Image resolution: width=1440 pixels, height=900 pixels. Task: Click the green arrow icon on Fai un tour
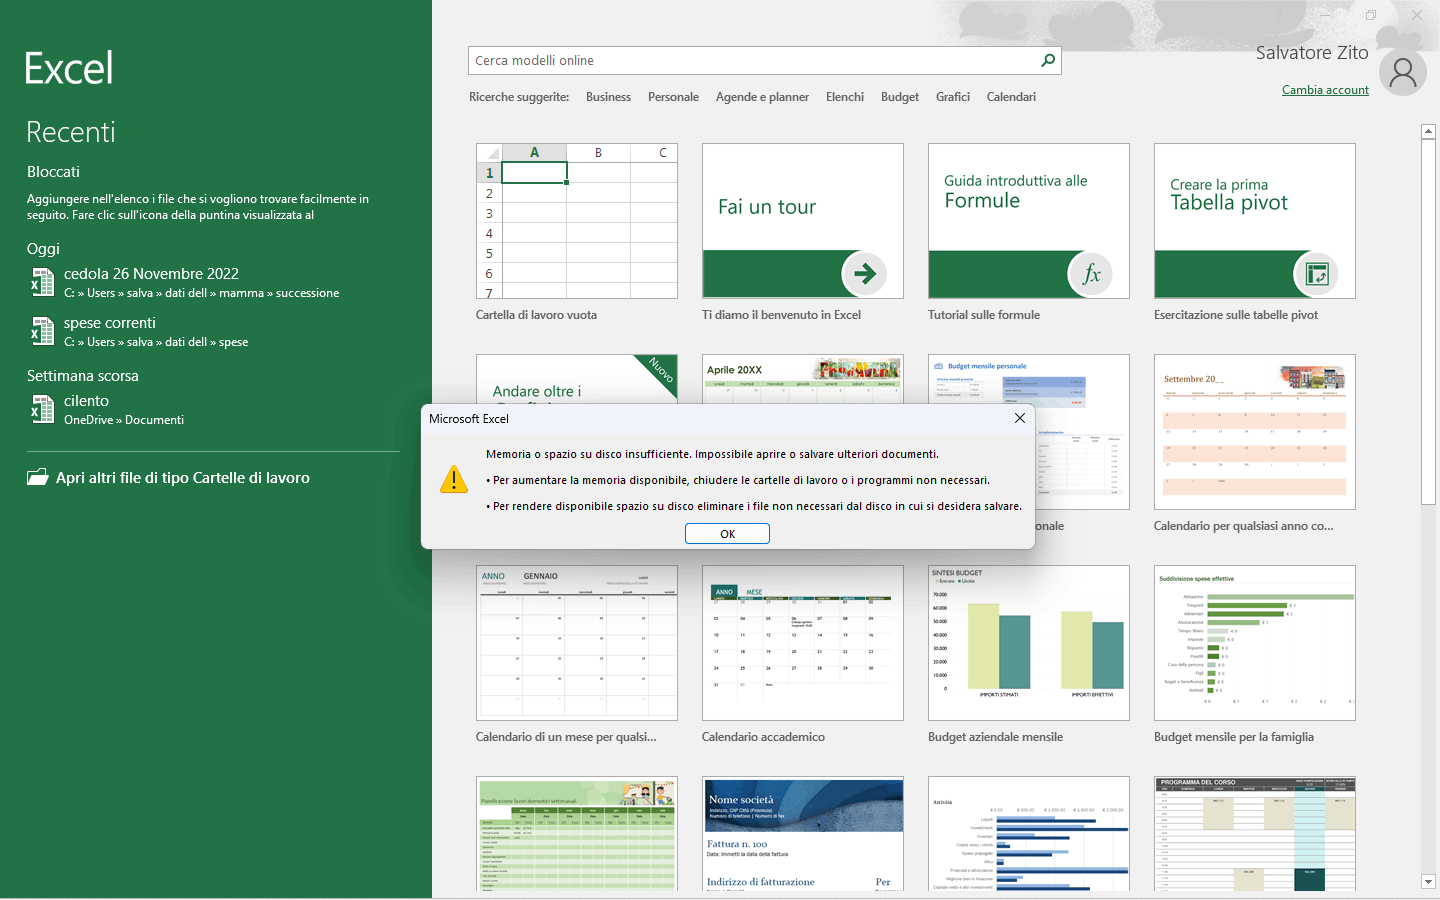[x=865, y=273]
